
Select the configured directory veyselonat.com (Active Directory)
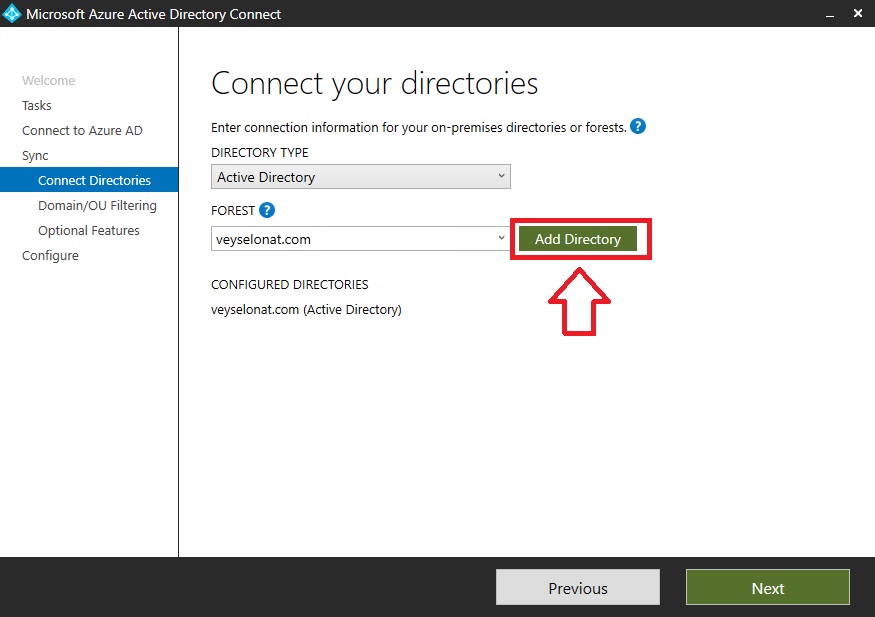(x=306, y=310)
